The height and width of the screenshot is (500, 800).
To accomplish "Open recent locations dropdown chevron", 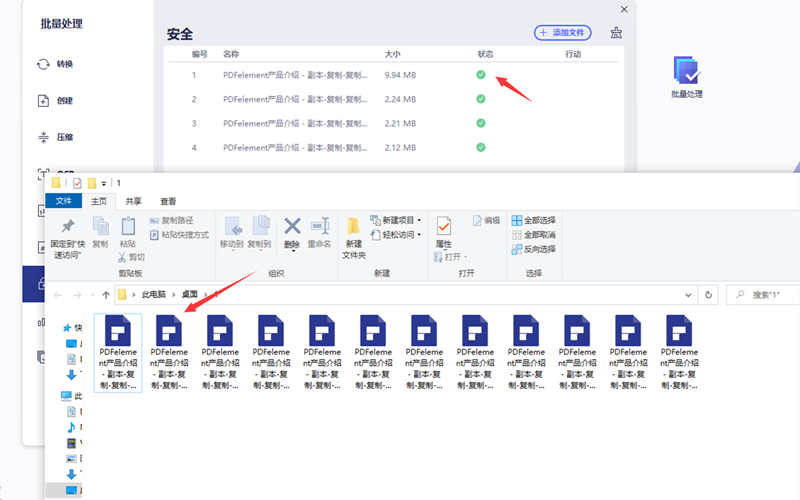I will click(x=92, y=295).
